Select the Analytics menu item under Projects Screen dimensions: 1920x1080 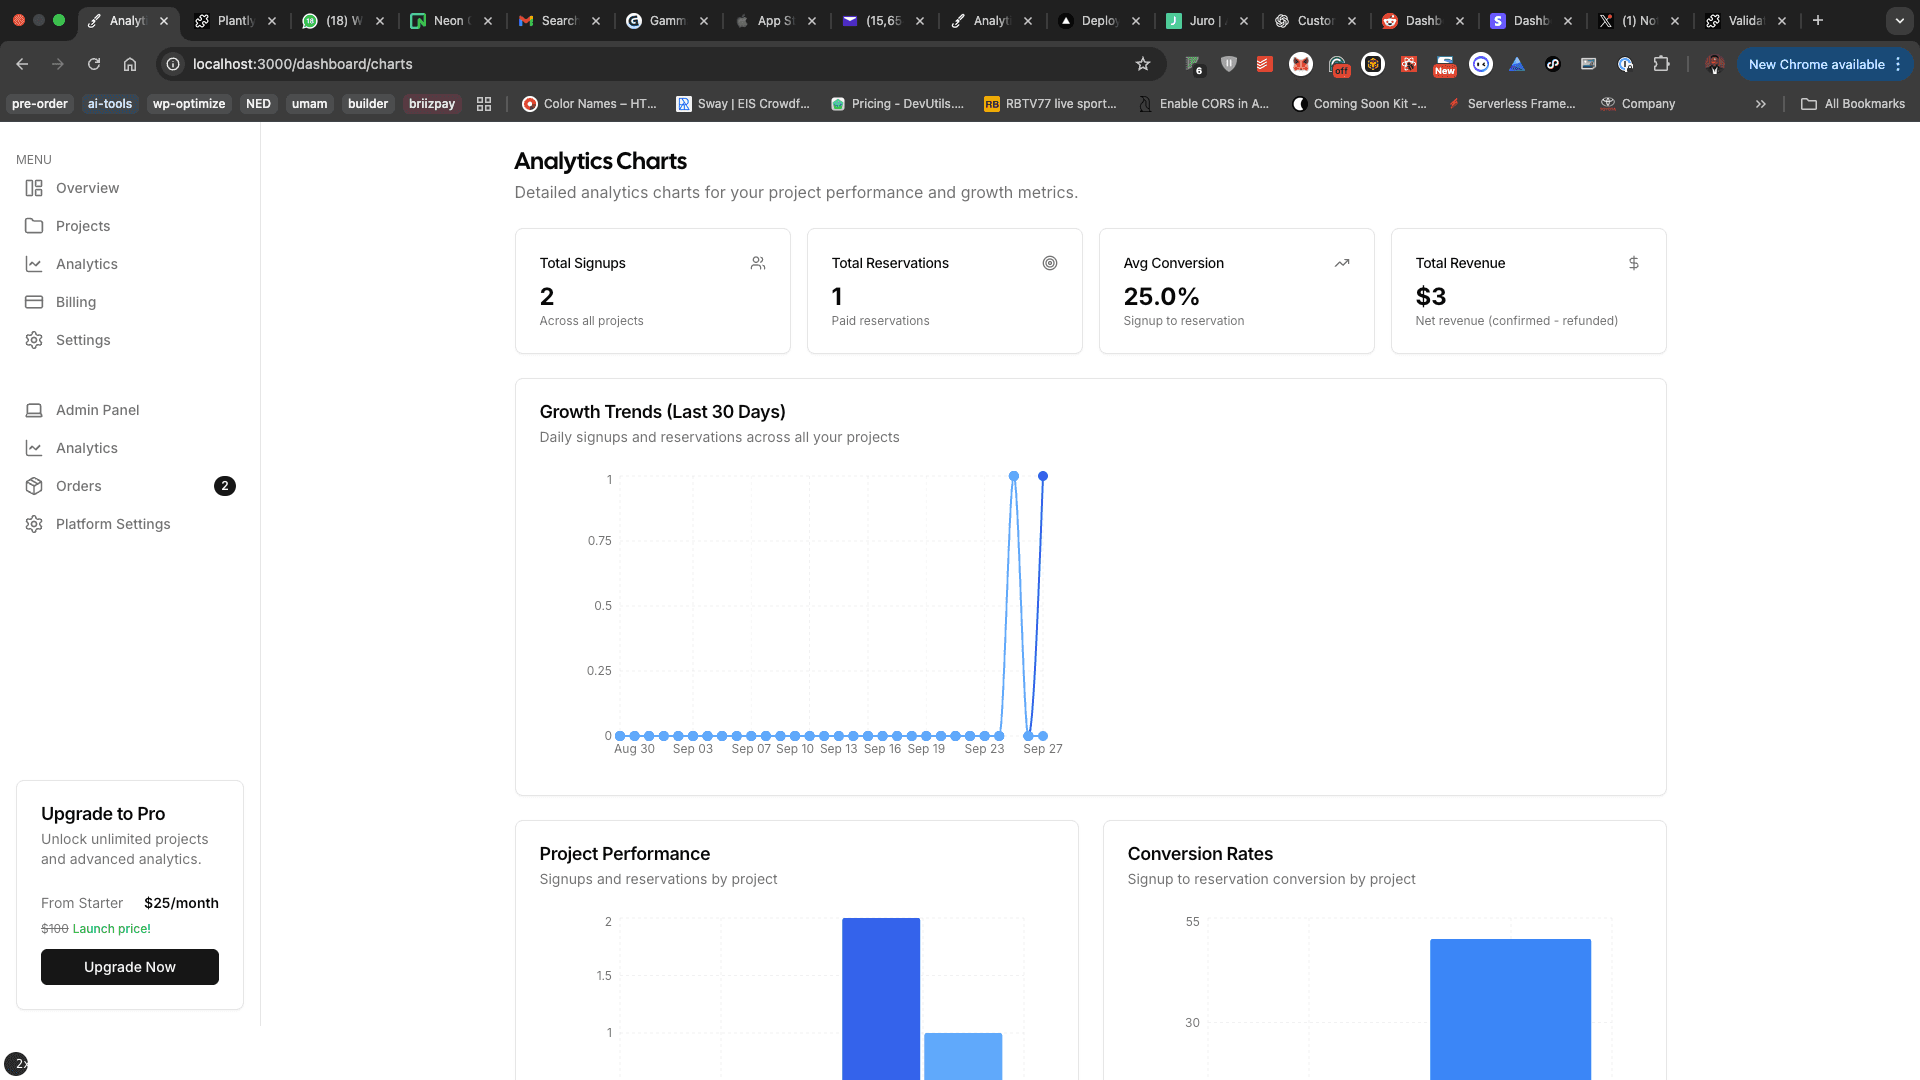pos(86,264)
